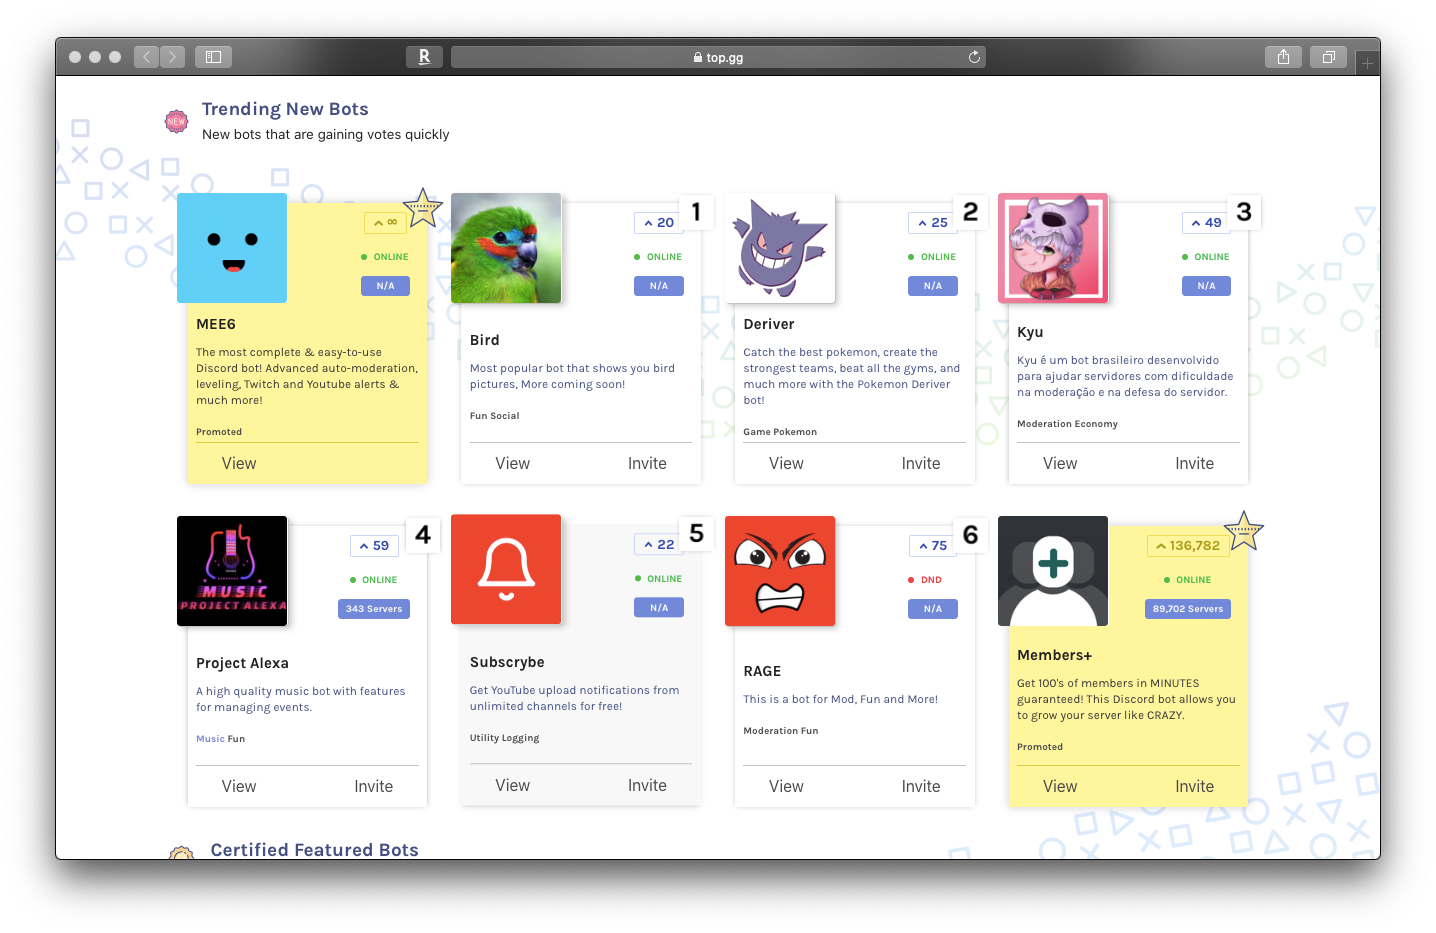The image size is (1436, 933).
Task: Go back using Safari back arrow
Action: pyautogui.click(x=147, y=57)
